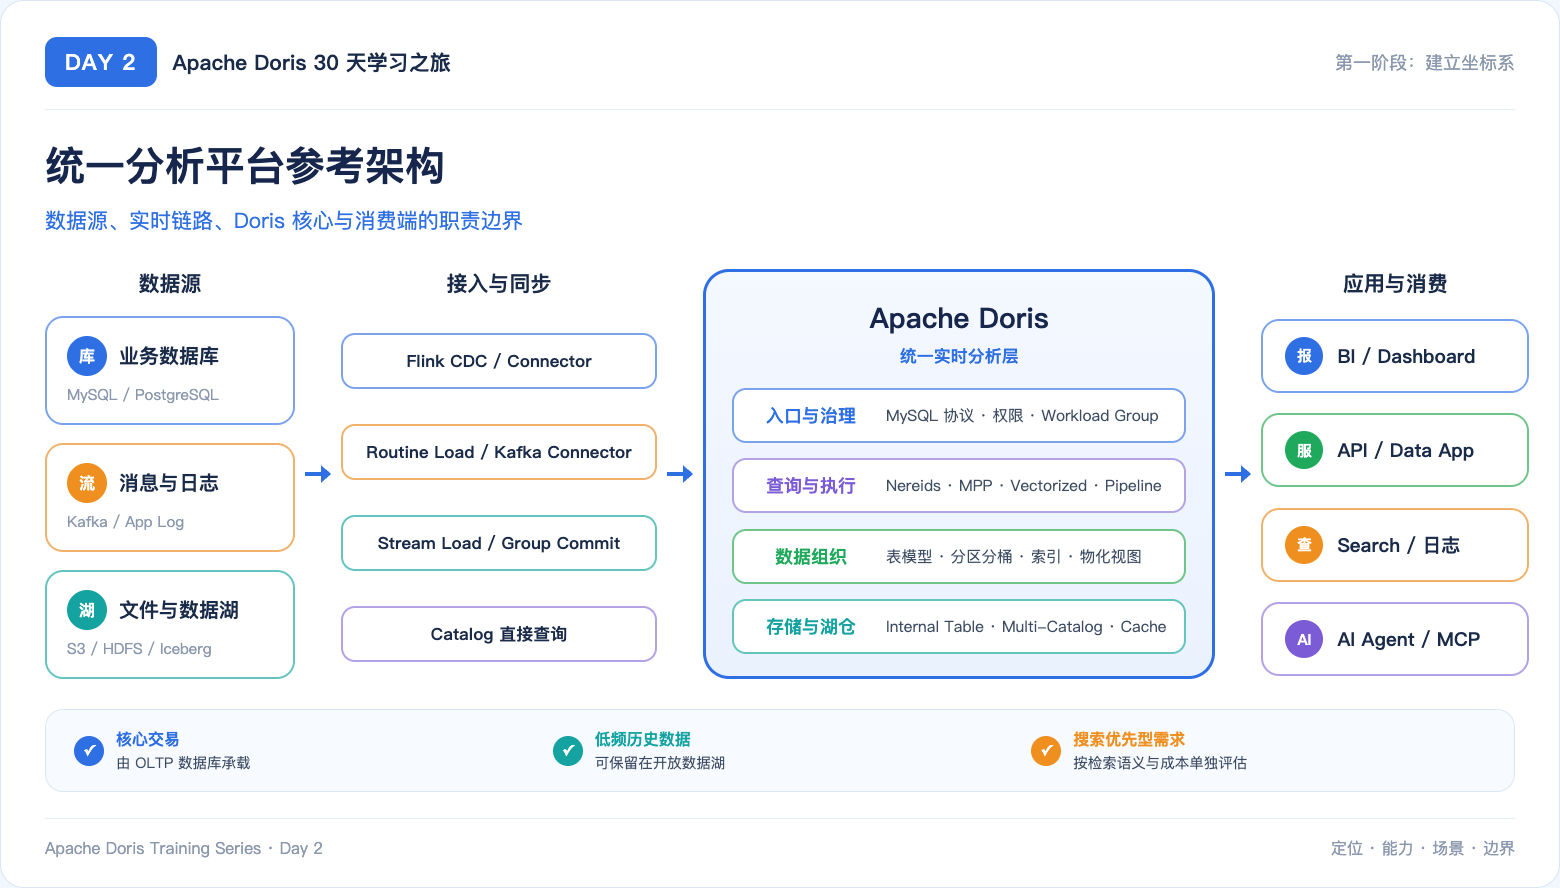The width and height of the screenshot is (1560, 888).
Task: Click the footer Apache Doris Training Series · Day 2
Action: click(x=184, y=848)
